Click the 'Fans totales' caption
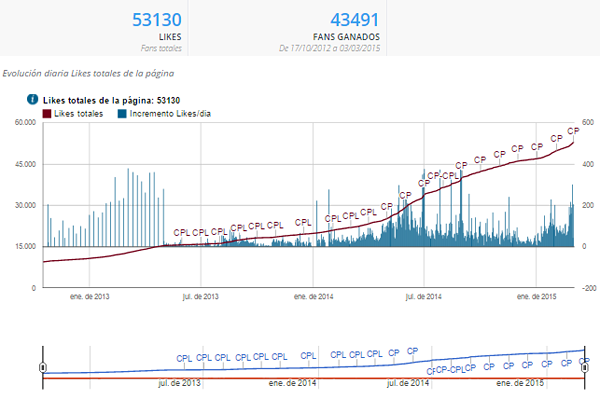Image resolution: width=600 pixels, height=399 pixels. click(161, 48)
